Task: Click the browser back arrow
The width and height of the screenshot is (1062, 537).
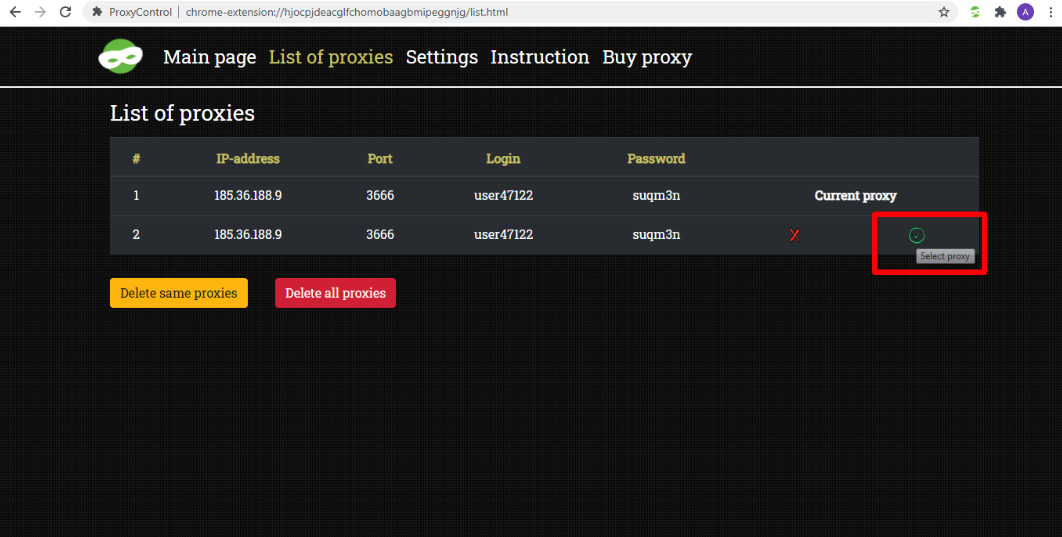Action: [x=15, y=12]
